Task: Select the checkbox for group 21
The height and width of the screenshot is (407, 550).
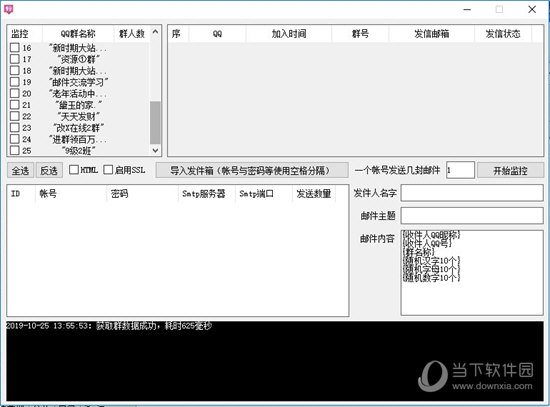Action: (14, 105)
